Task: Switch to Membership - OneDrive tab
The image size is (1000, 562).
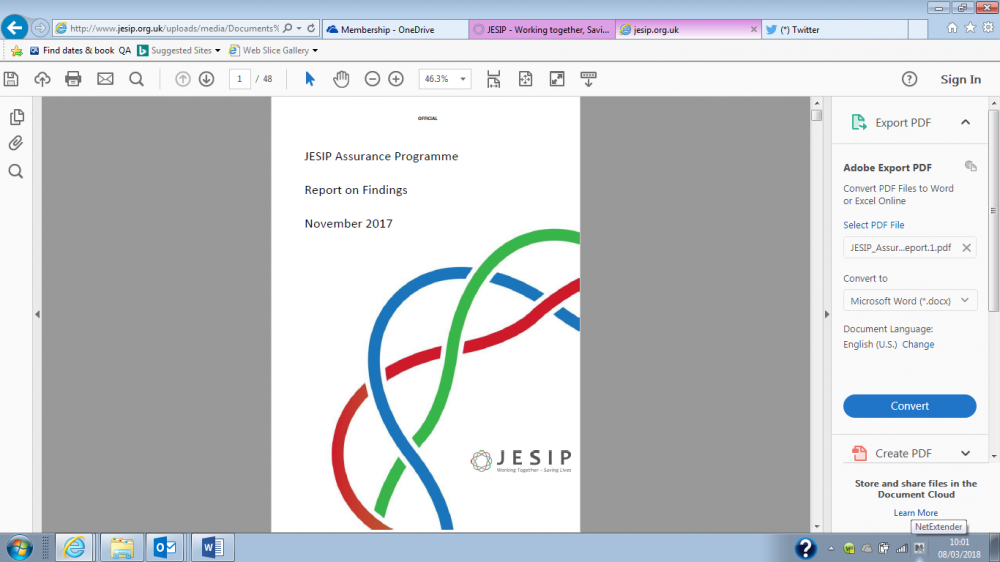Action: (x=395, y=29)
